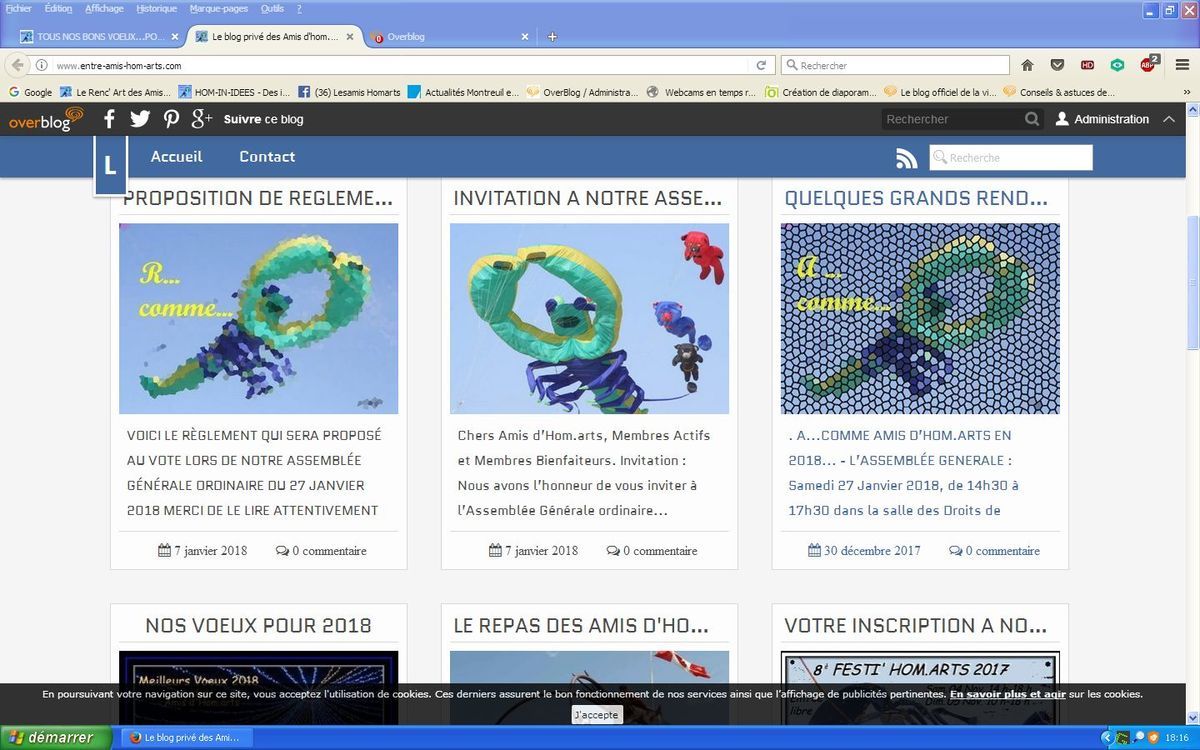Share blog on Facebook icon
This screenshot has height=750, width=1200.
pyautogui.click(x=110, y=119)
